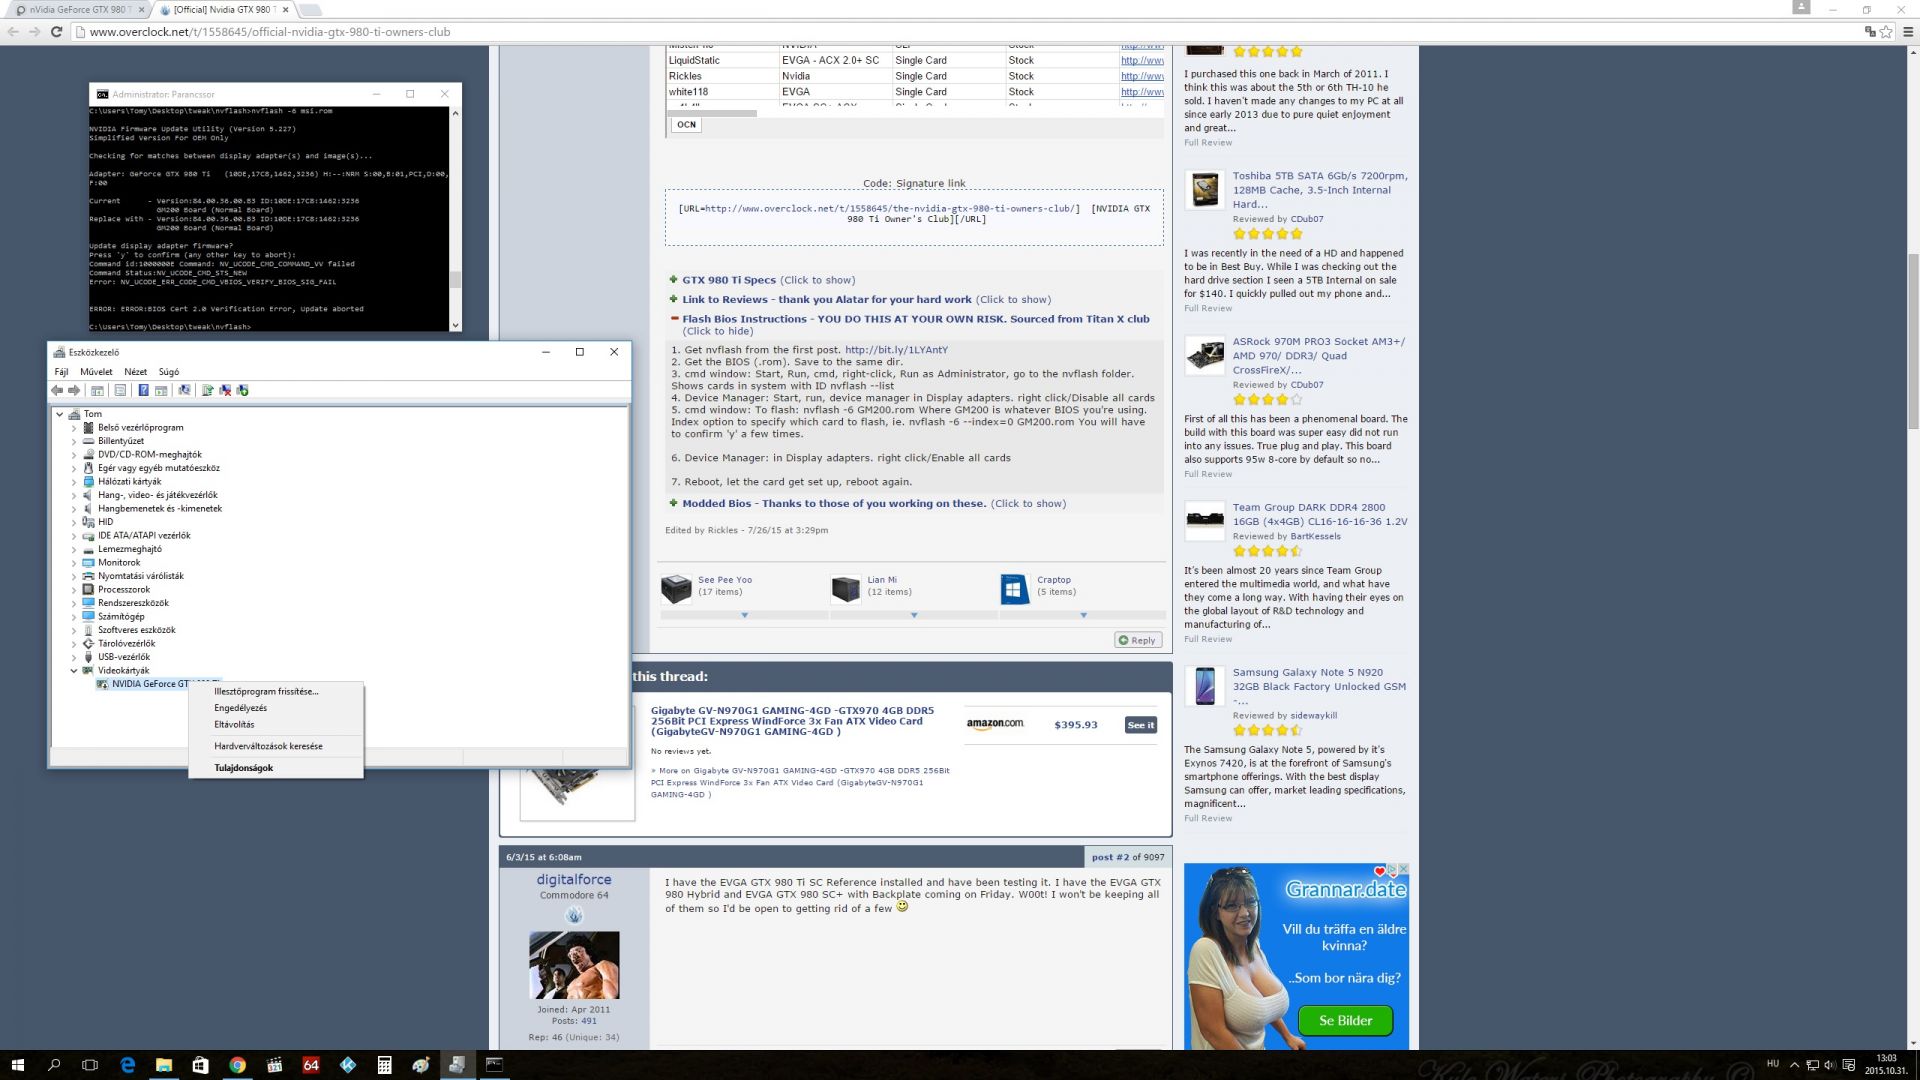Expand the Billentyűzet category
1920x1080 pixels.
click(x=74, y=441)
